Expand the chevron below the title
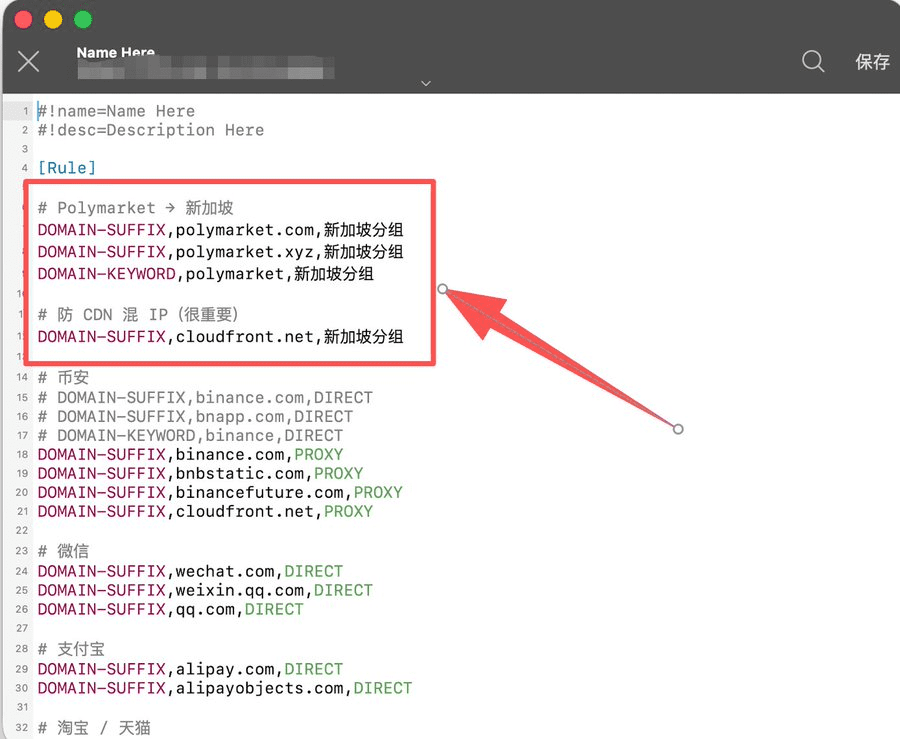This screenshot has height=739, width=900. pos(426,84)
